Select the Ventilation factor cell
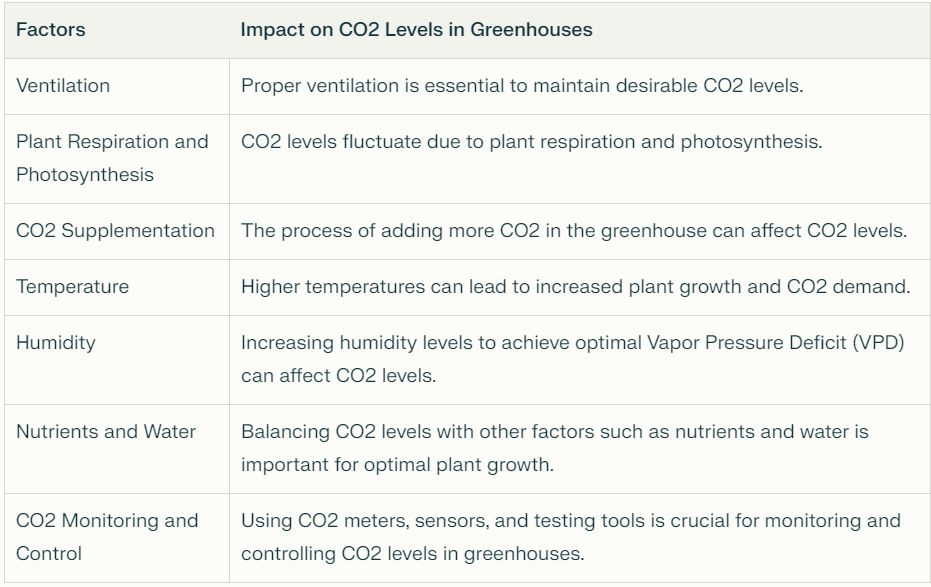This screenshot has height=587, width=931. tap(63, 86)
